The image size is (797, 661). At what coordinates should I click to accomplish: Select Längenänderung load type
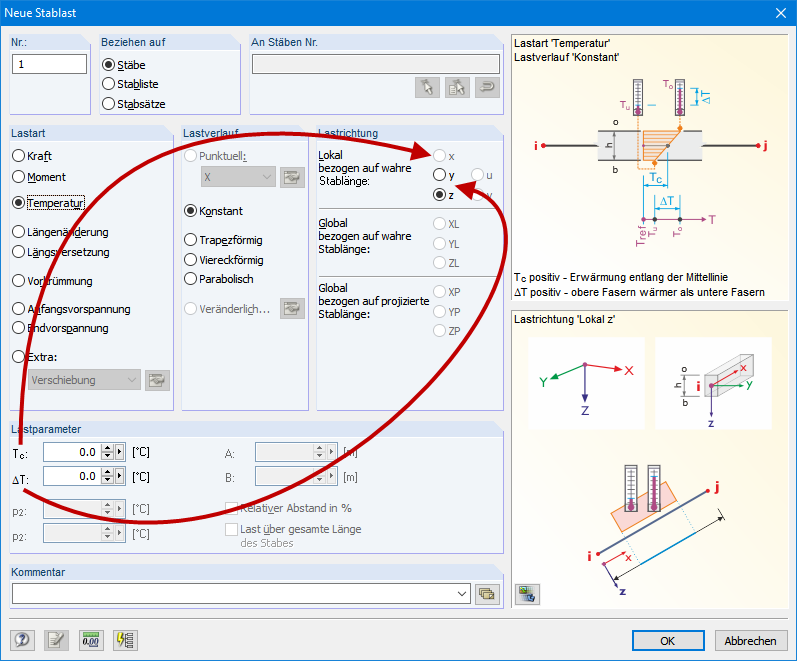coord(18,232)
